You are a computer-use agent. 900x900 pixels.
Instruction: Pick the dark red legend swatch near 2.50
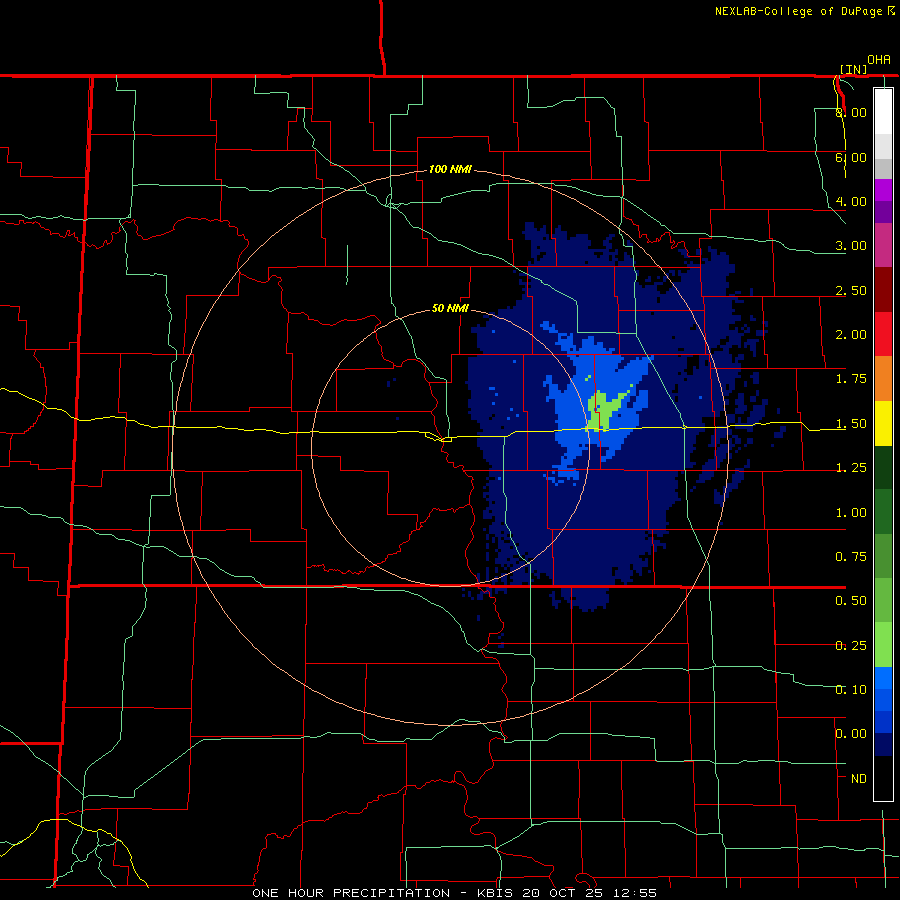click(x=883, y=290)
